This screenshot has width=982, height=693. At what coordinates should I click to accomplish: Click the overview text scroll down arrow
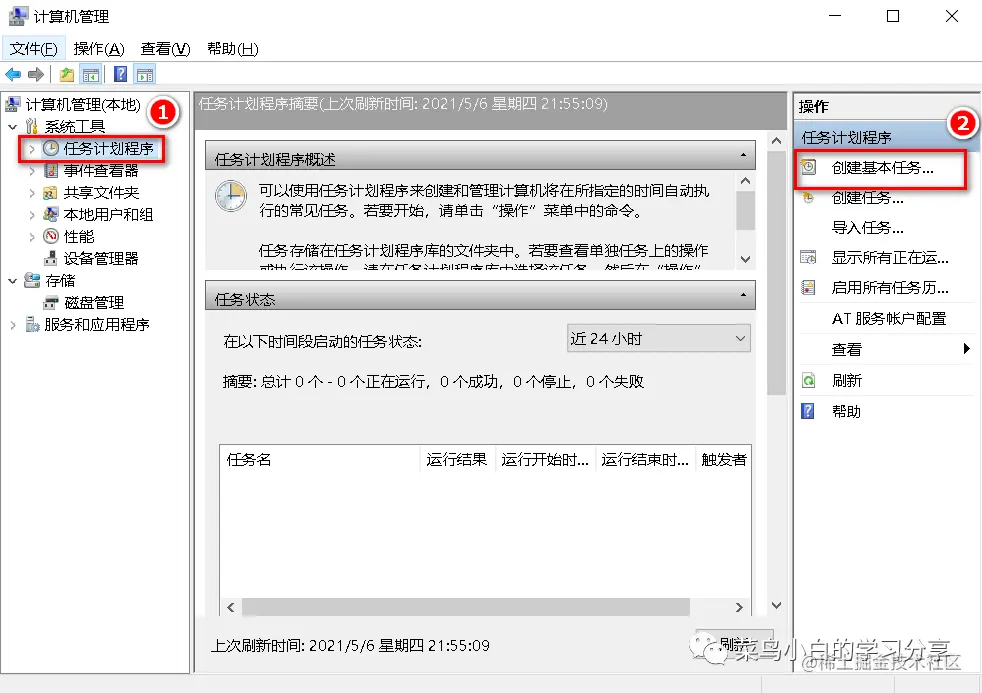tap(745, 259)
